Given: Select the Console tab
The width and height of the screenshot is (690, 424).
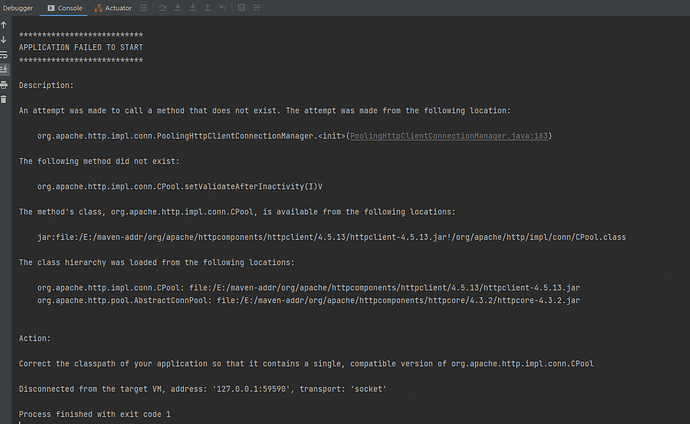Looking at the screenshot, I should 65,7.
